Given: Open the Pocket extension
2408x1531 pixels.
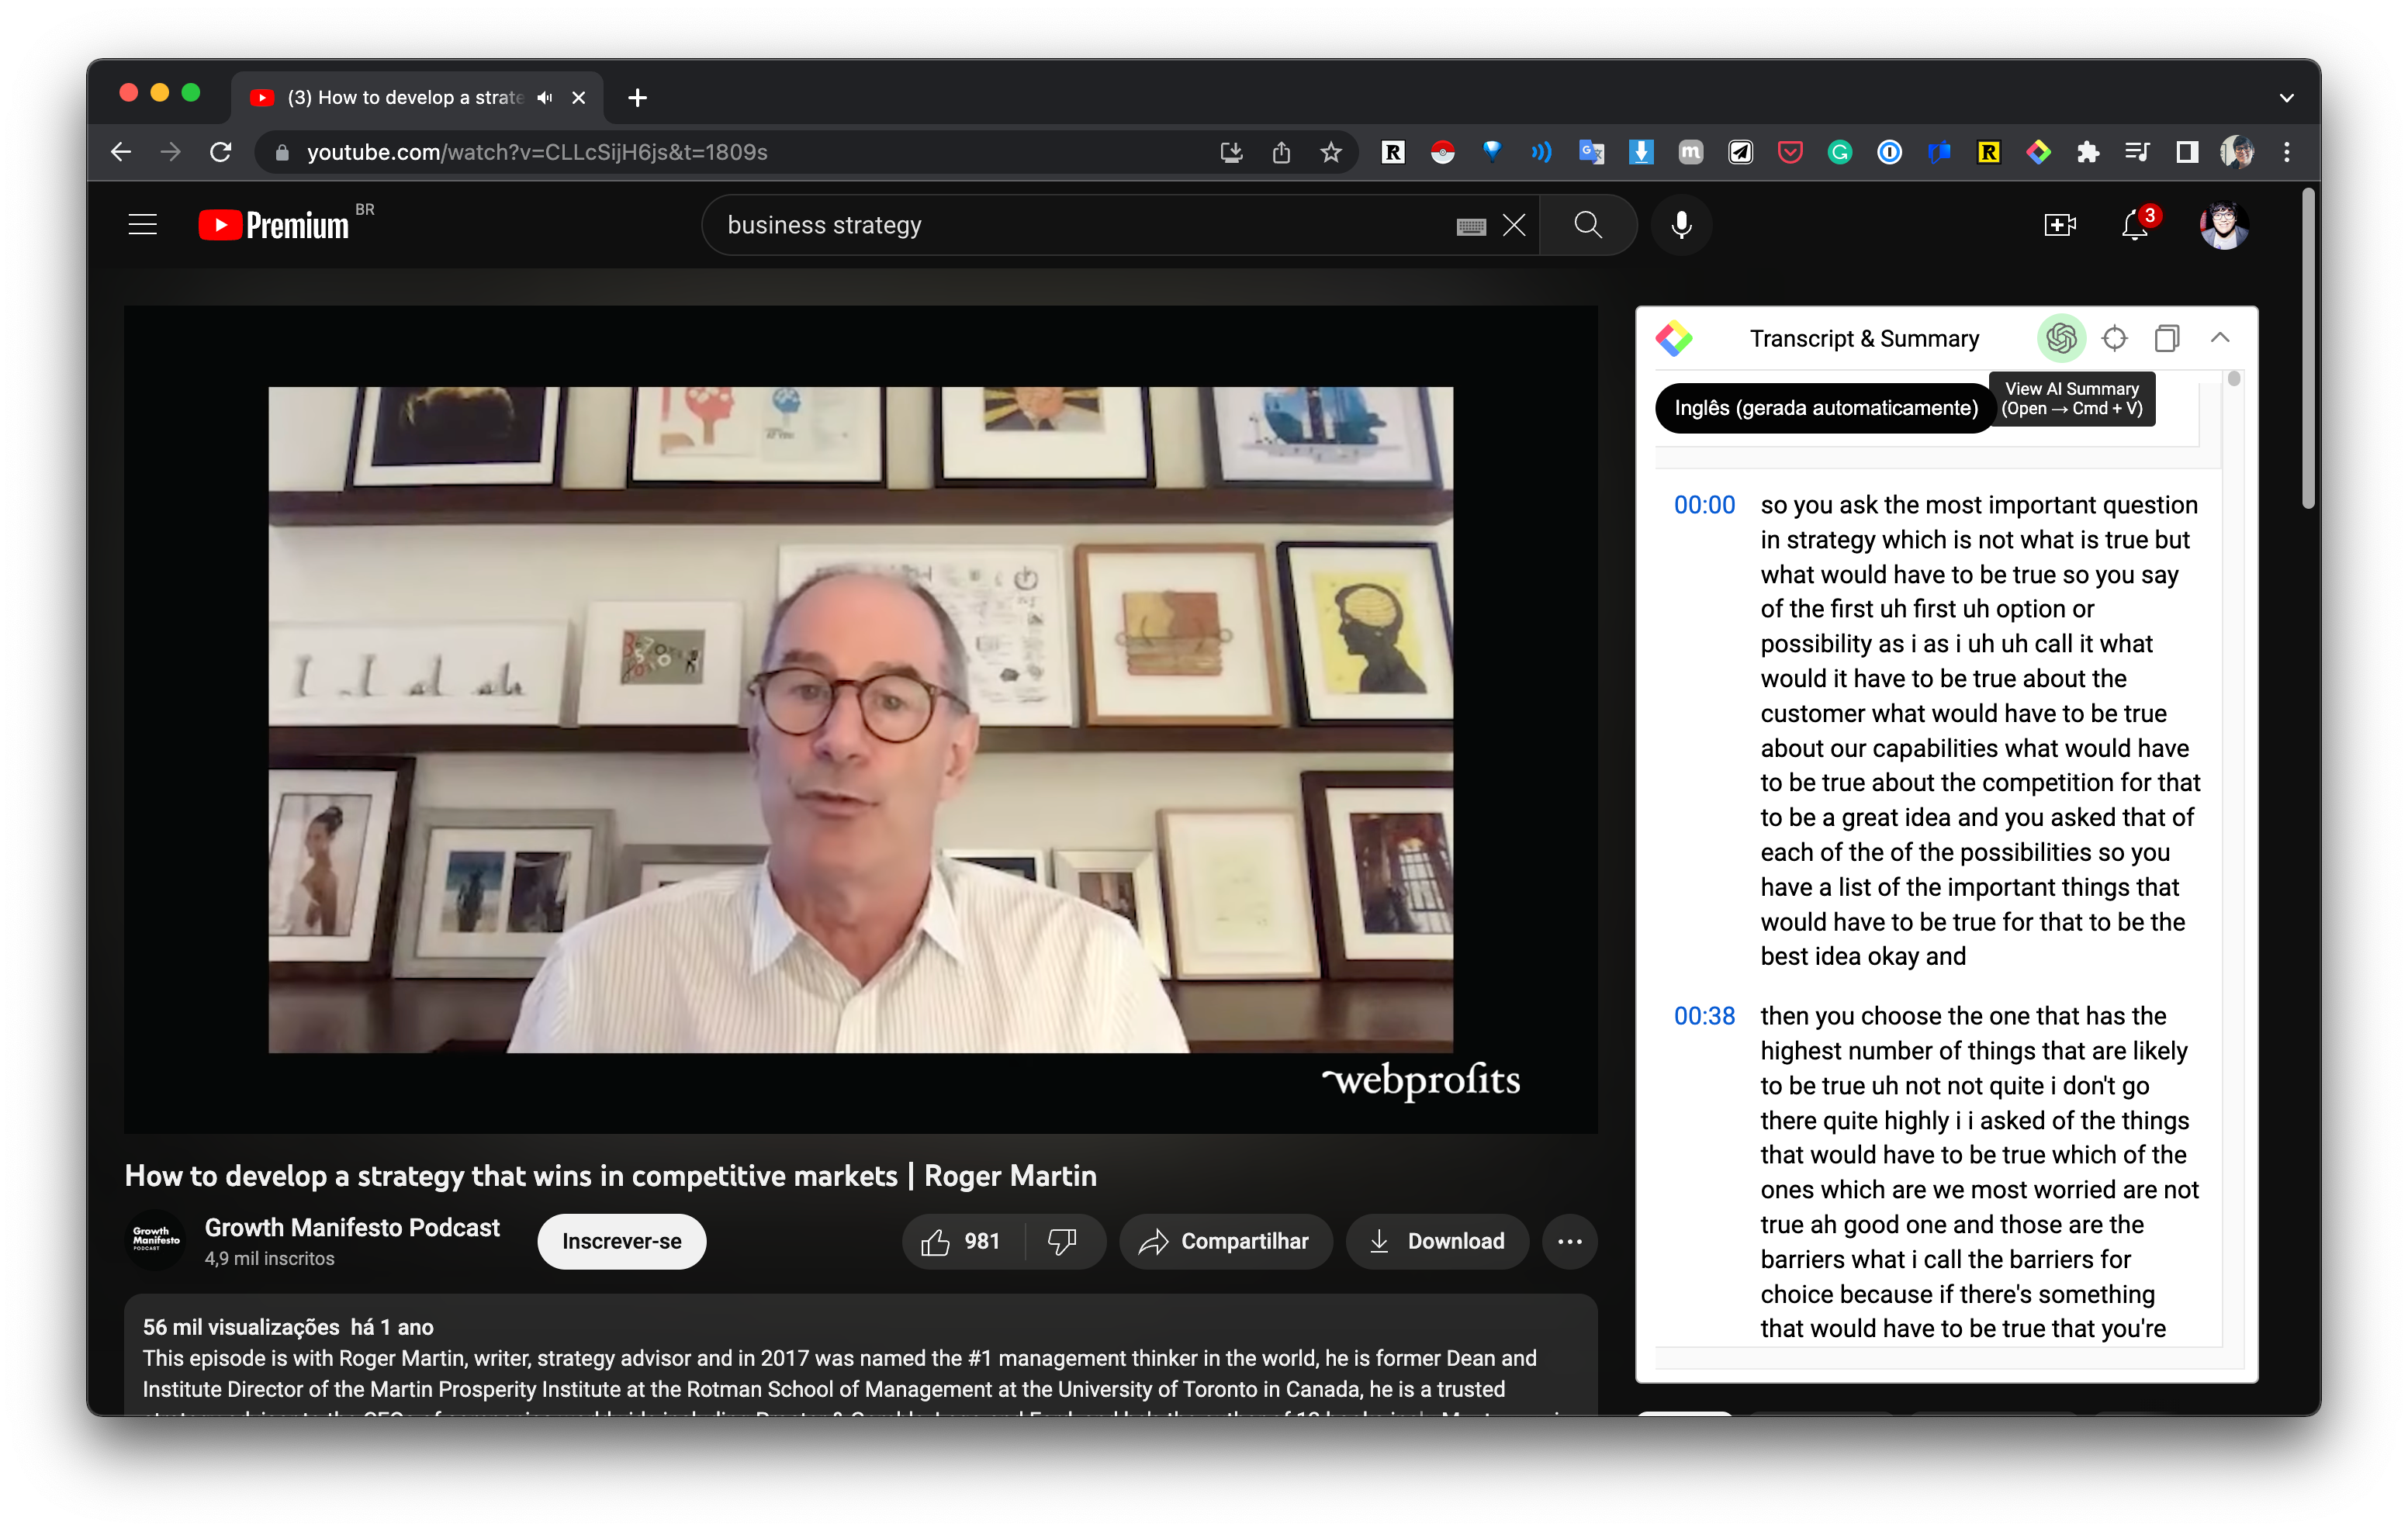Looking at the screenshot, I should coord(1790,152).
